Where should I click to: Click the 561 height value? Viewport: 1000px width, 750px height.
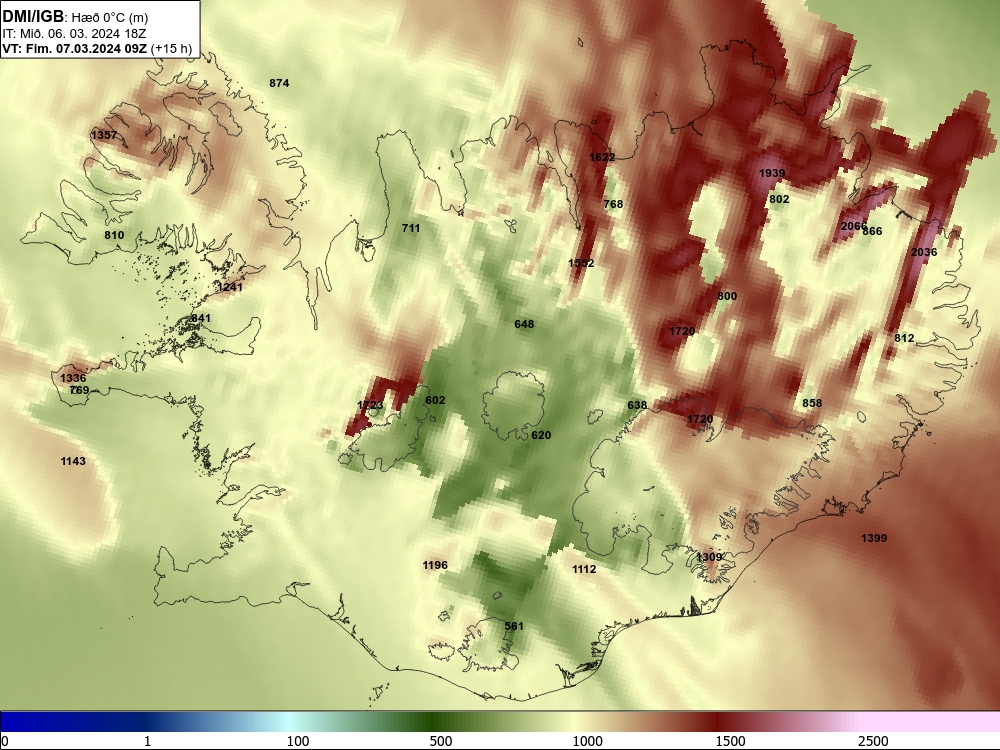[514, 626]
